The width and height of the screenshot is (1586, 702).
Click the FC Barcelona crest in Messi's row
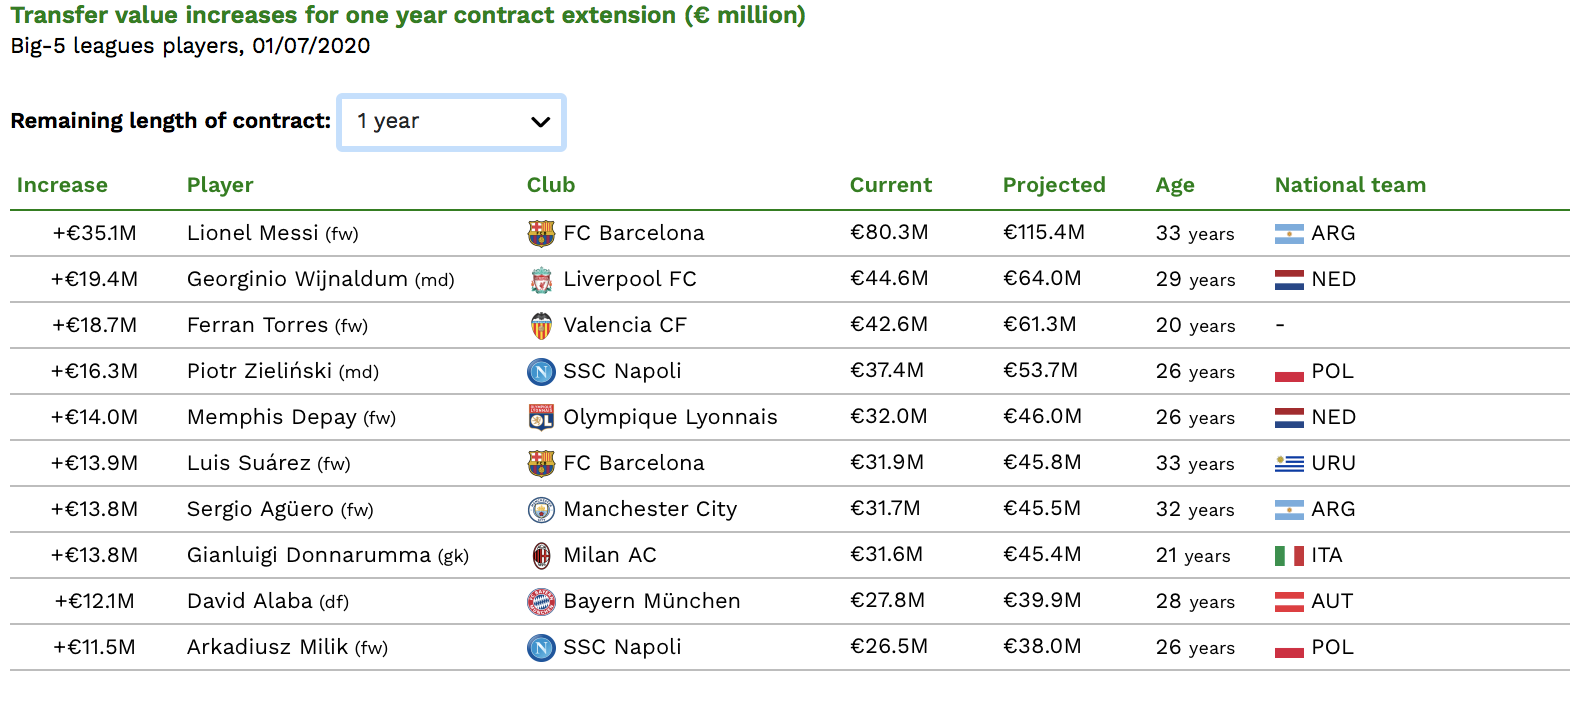[541, 233]
